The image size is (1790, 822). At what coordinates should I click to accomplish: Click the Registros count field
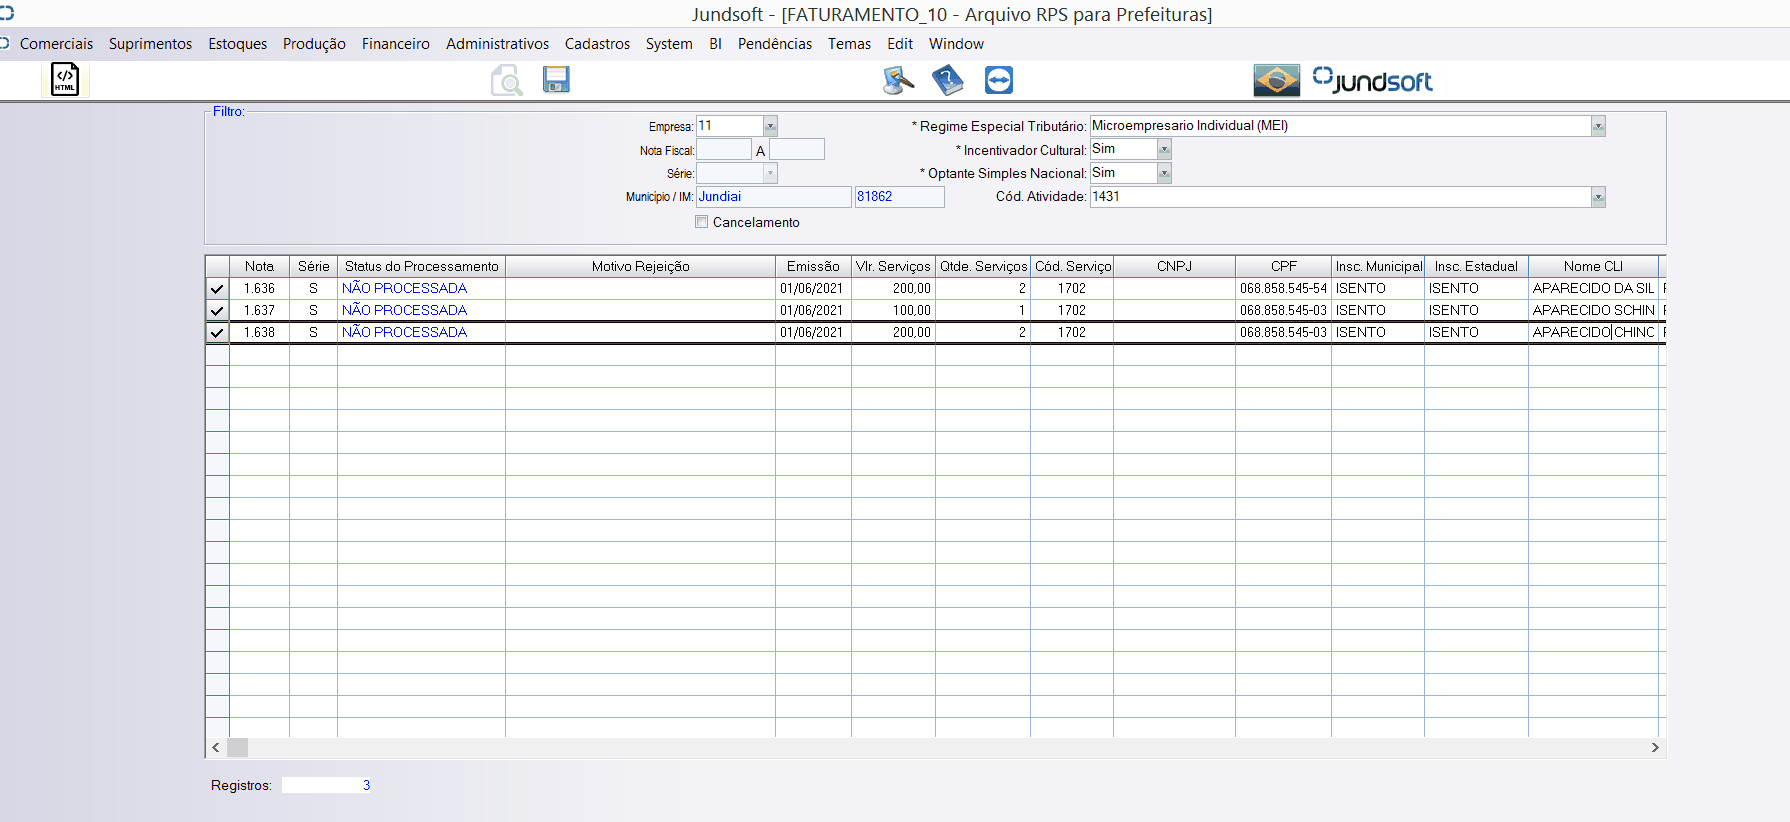click(328, 785)
